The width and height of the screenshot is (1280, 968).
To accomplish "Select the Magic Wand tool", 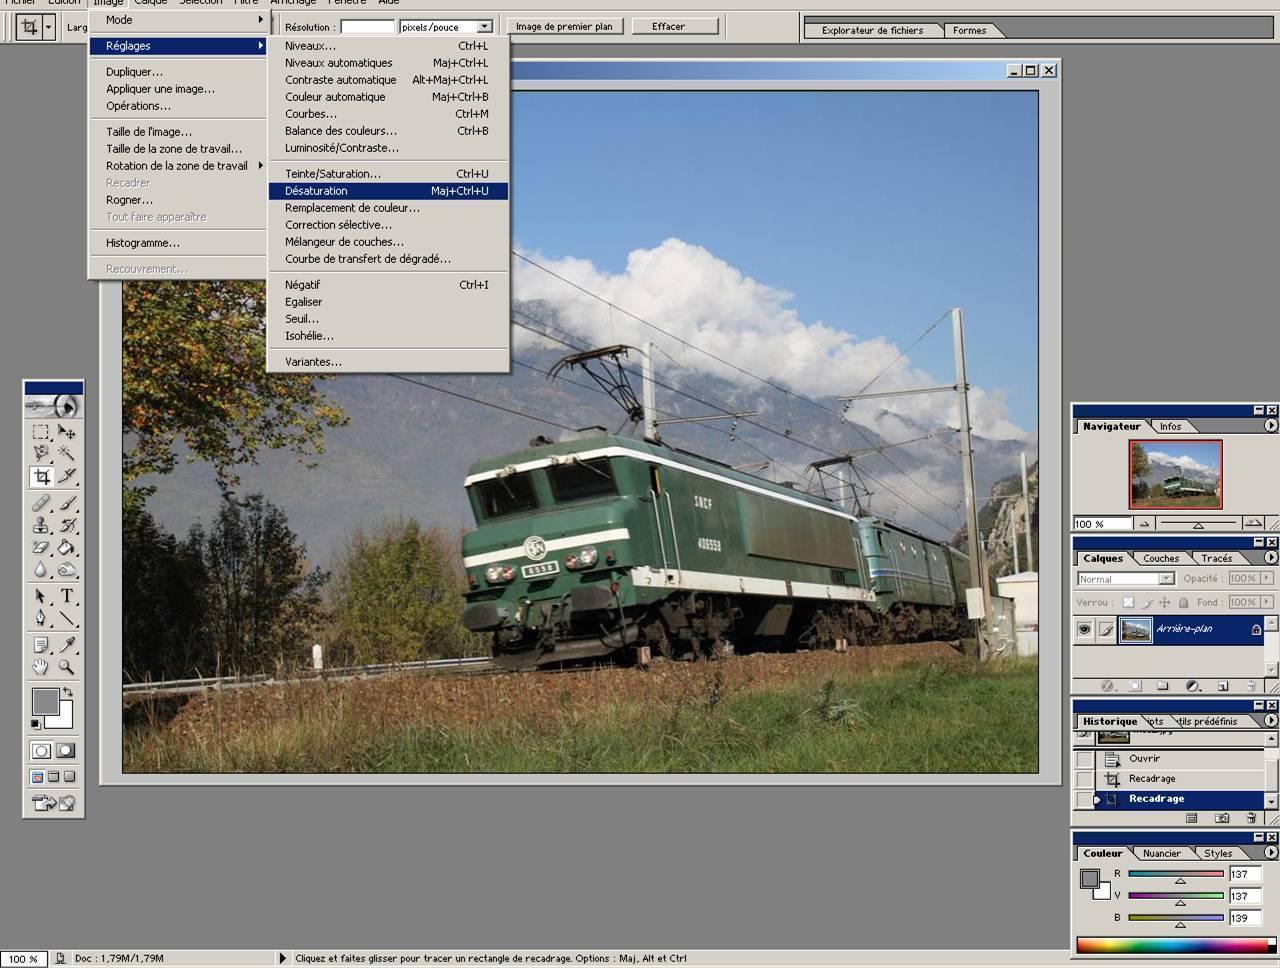I will (66, 453).
